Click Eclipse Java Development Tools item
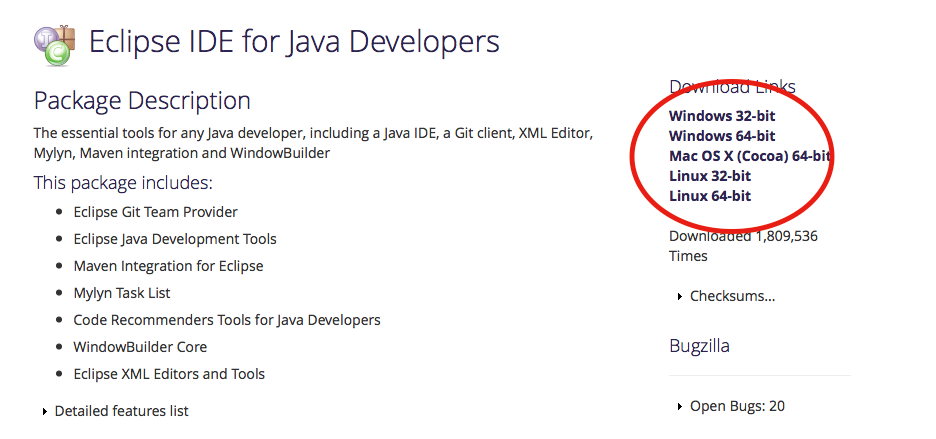The width and height of the screenshot is (936, 439). (175, 240)
